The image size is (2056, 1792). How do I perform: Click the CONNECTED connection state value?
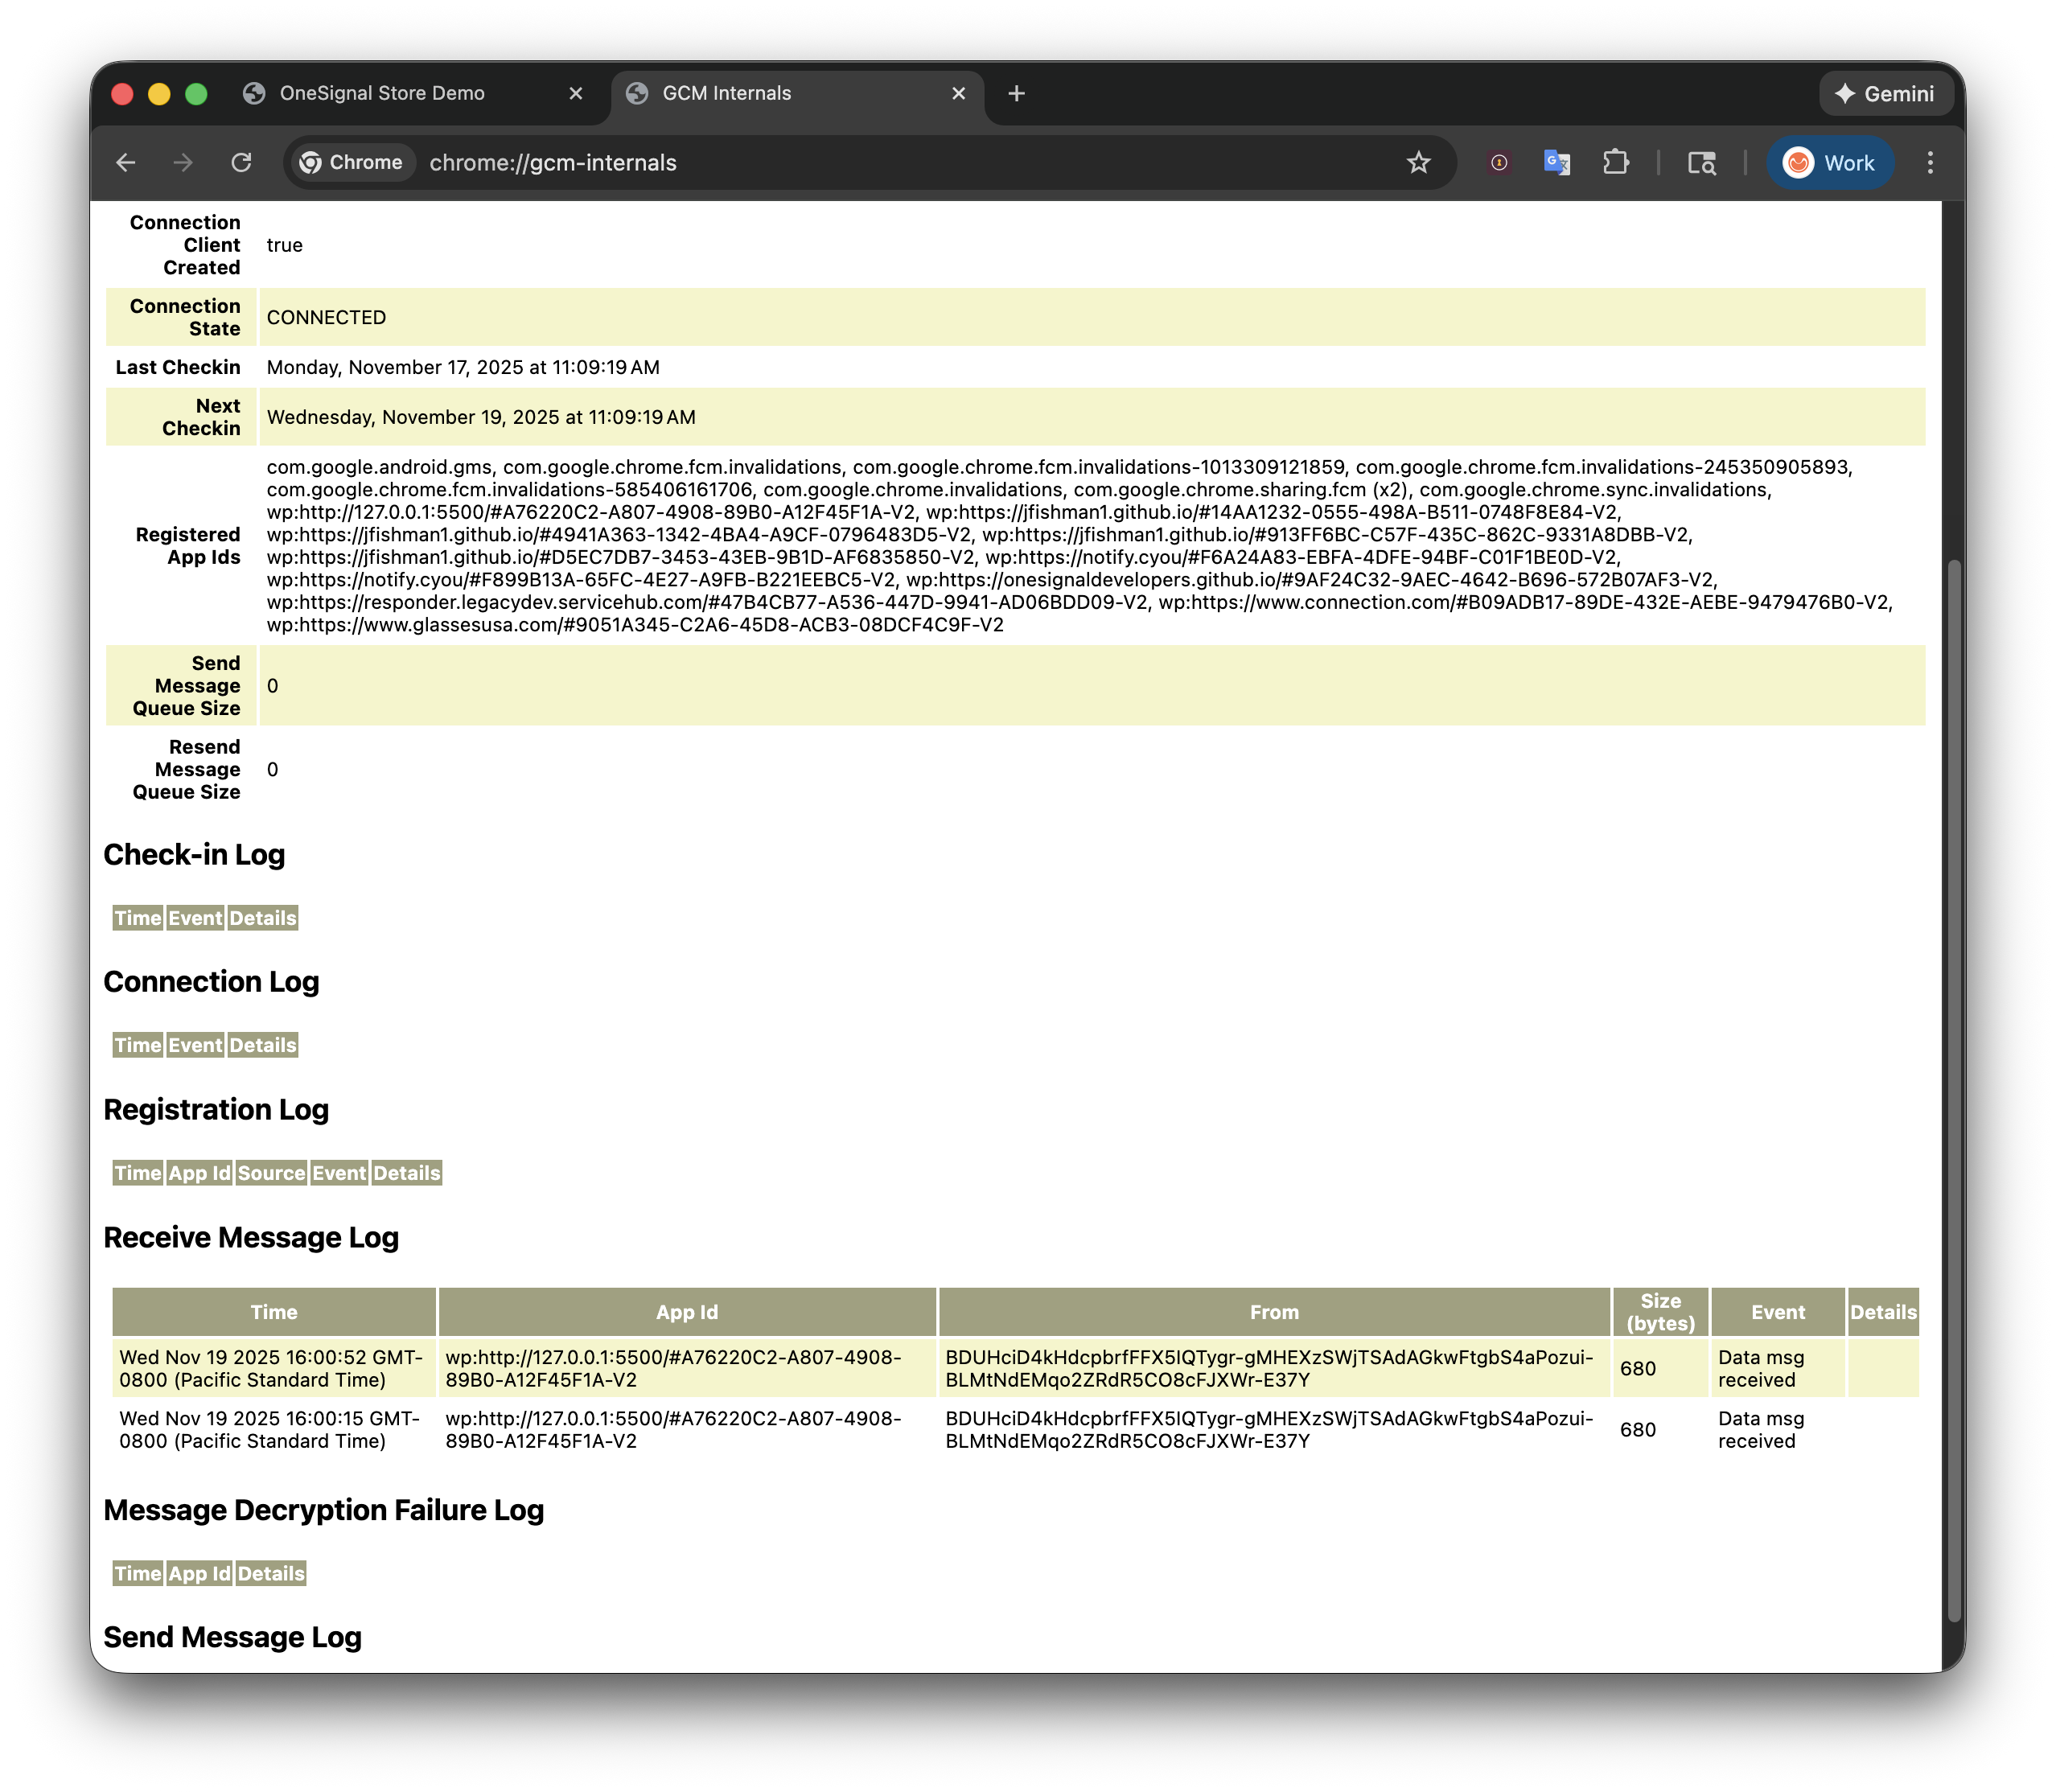pyautogui.click(x=326, y=317)
